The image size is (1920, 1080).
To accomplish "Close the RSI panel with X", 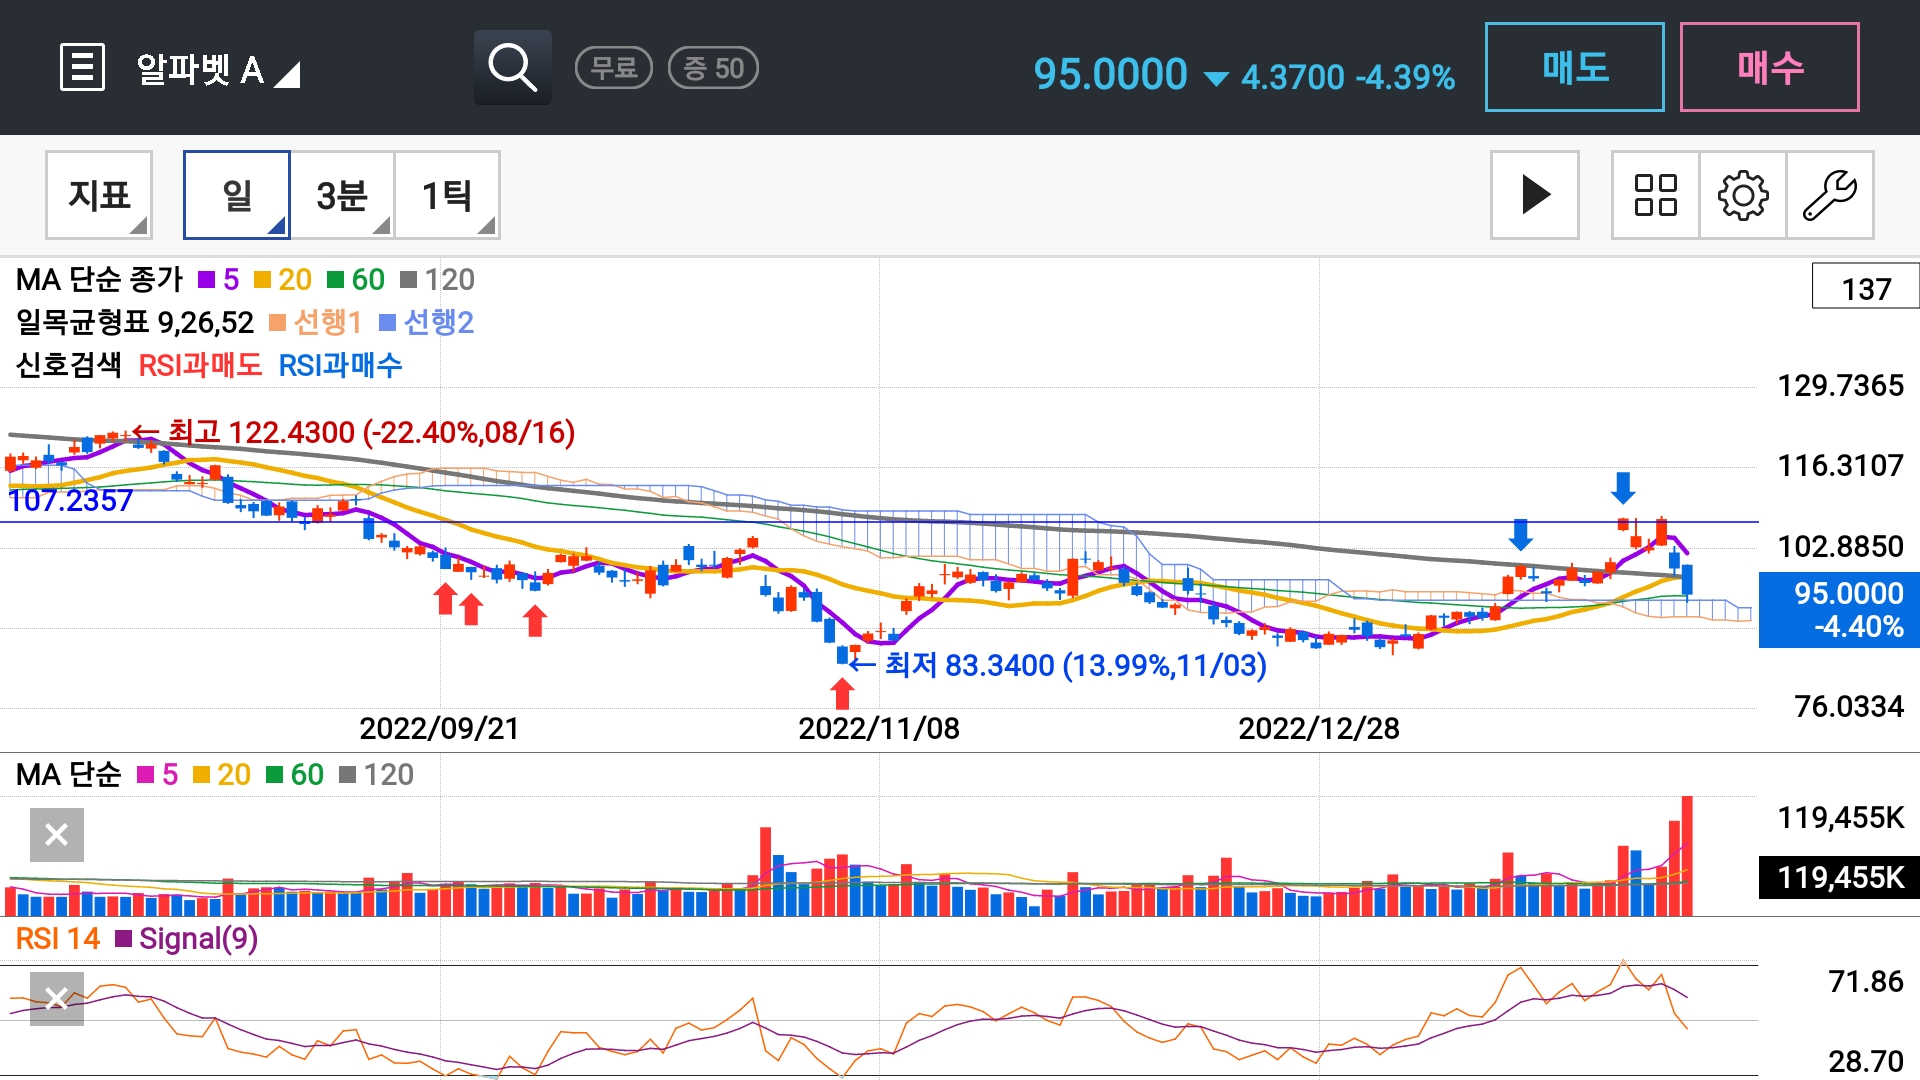I will coord(57,998).
